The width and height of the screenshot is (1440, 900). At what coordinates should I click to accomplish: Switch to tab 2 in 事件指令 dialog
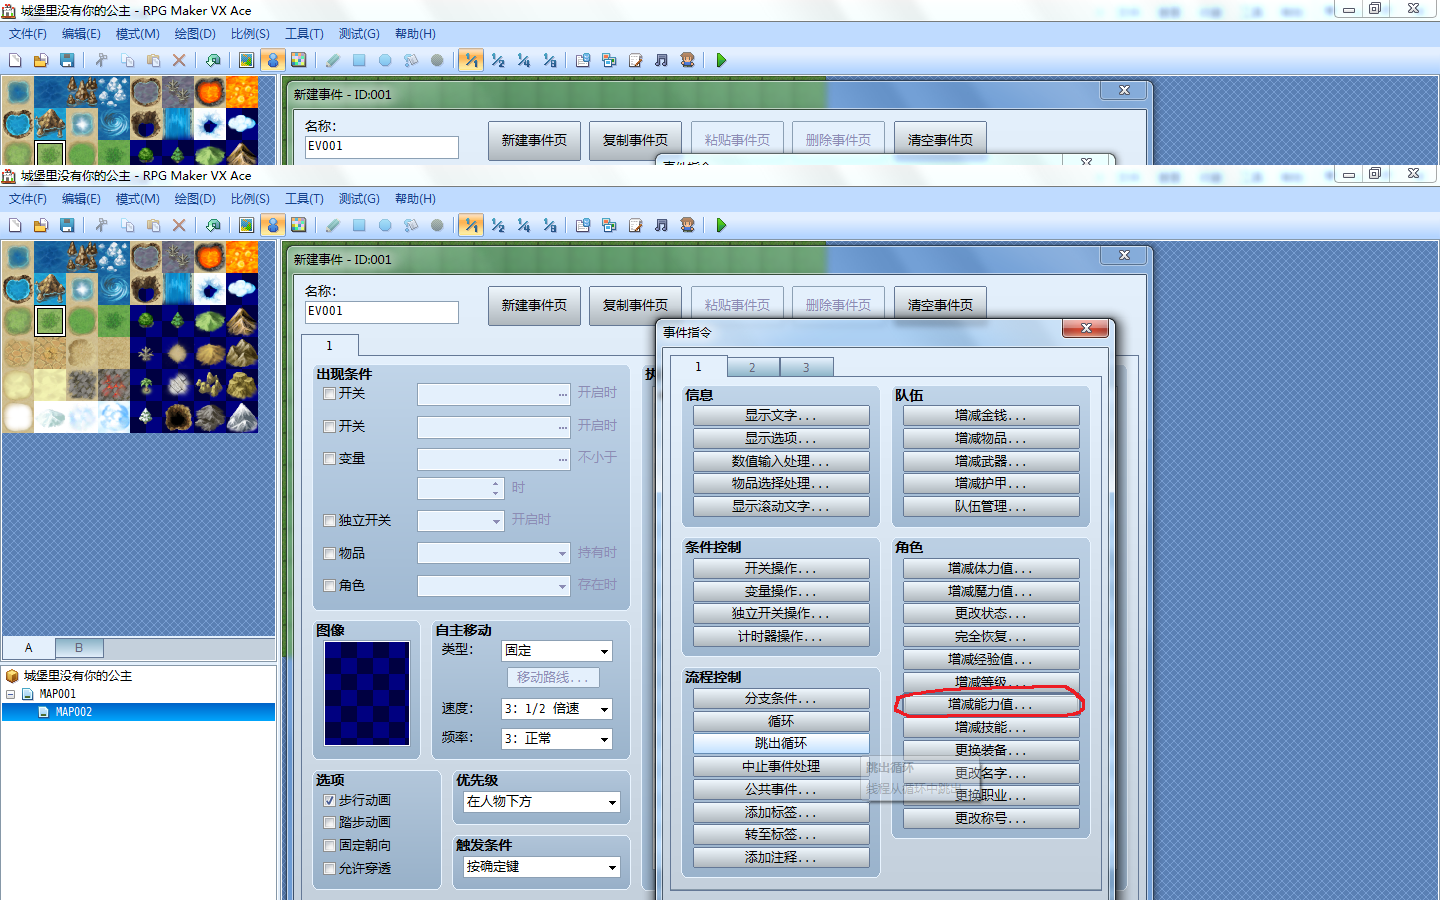753,368
